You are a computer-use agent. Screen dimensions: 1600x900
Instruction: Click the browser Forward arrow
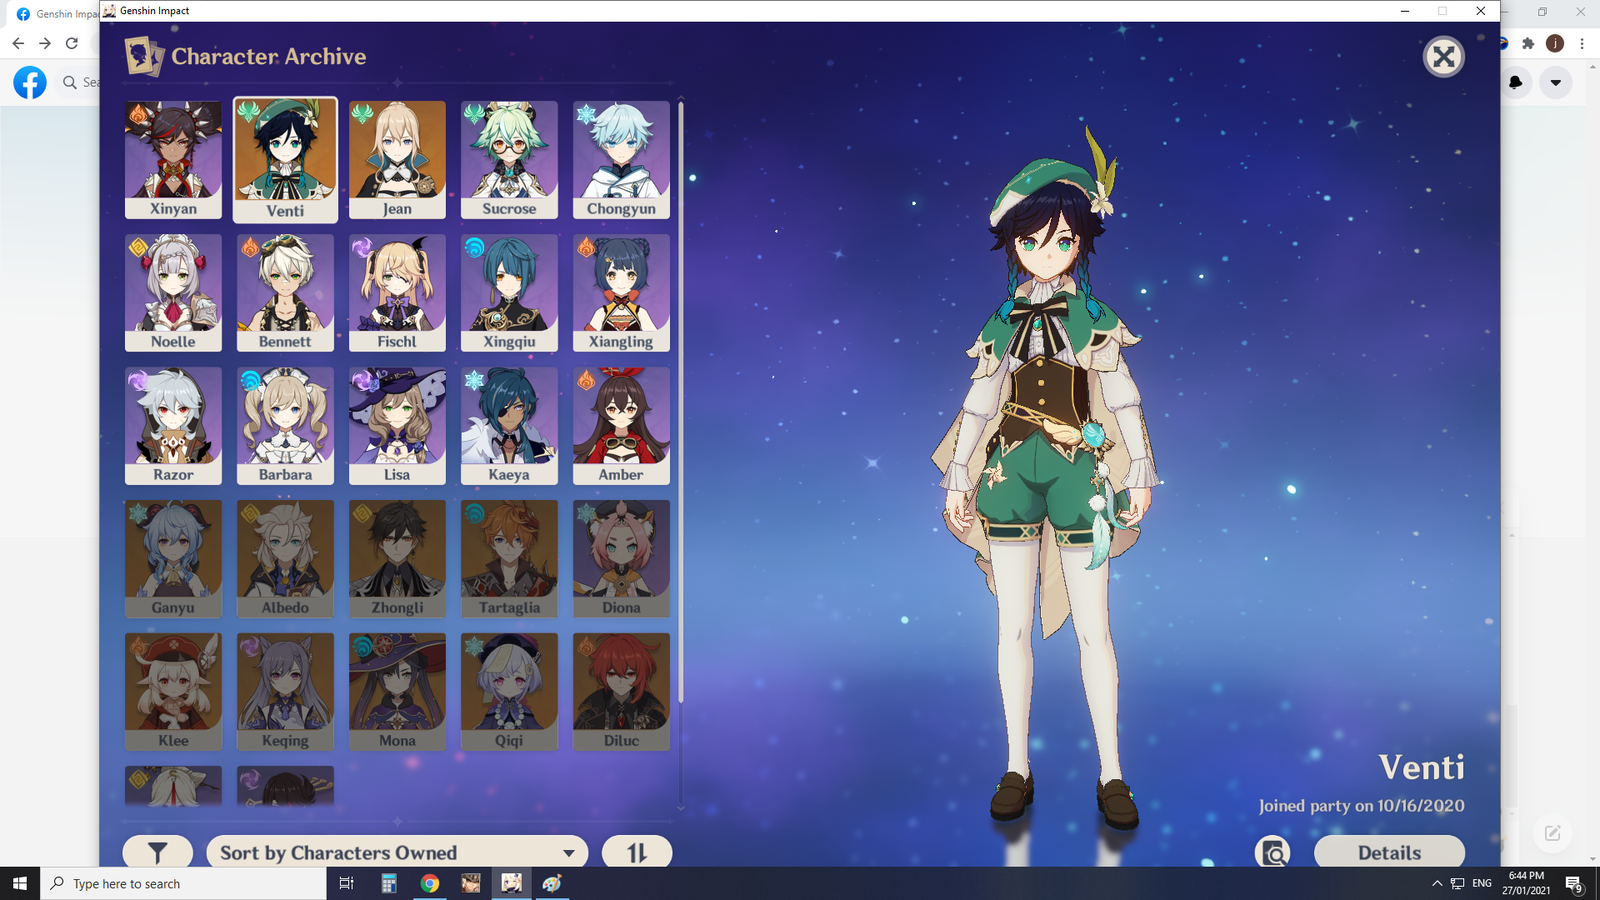click(45, 43)
